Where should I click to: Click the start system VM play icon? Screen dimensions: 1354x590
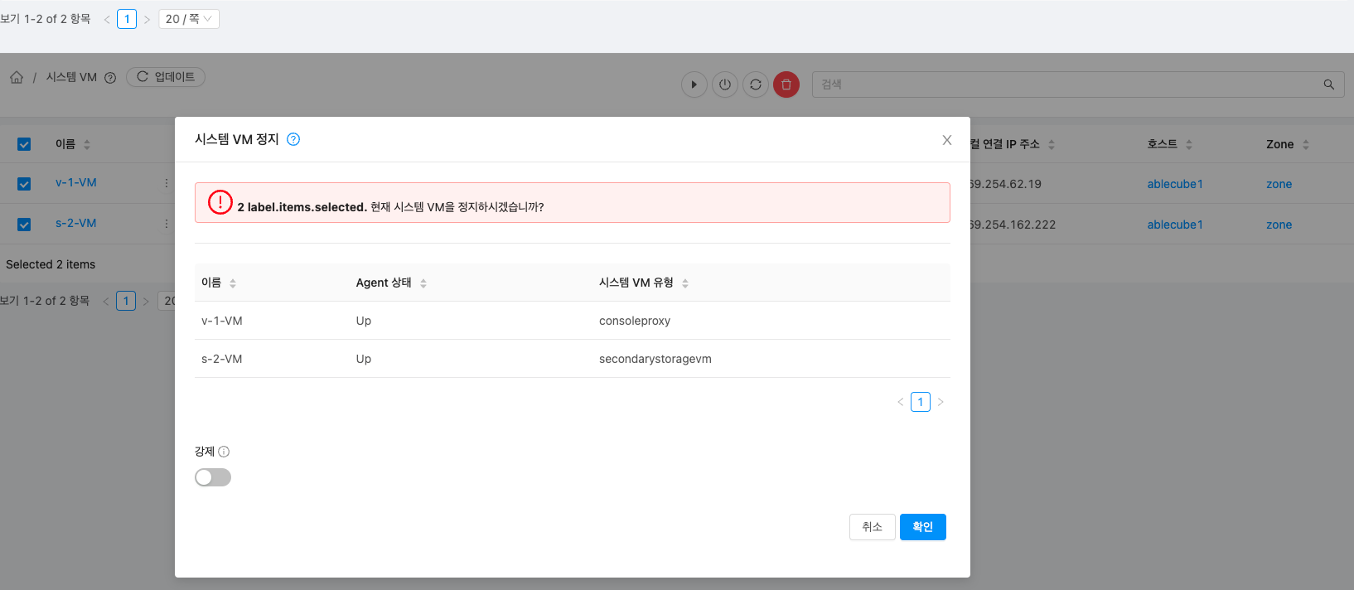[694, 85]
